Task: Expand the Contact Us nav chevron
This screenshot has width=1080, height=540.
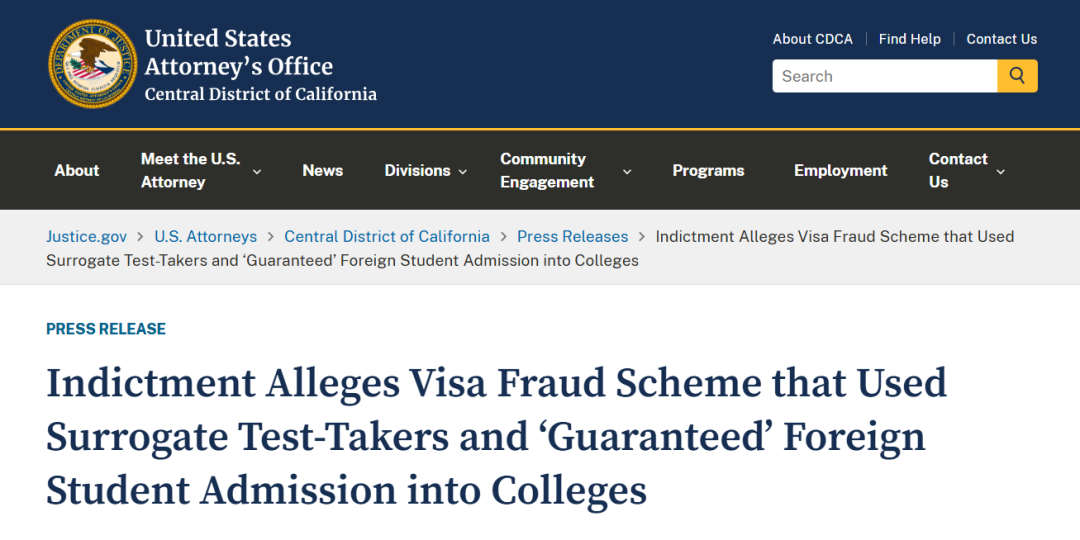Action: coord(1001,171)
